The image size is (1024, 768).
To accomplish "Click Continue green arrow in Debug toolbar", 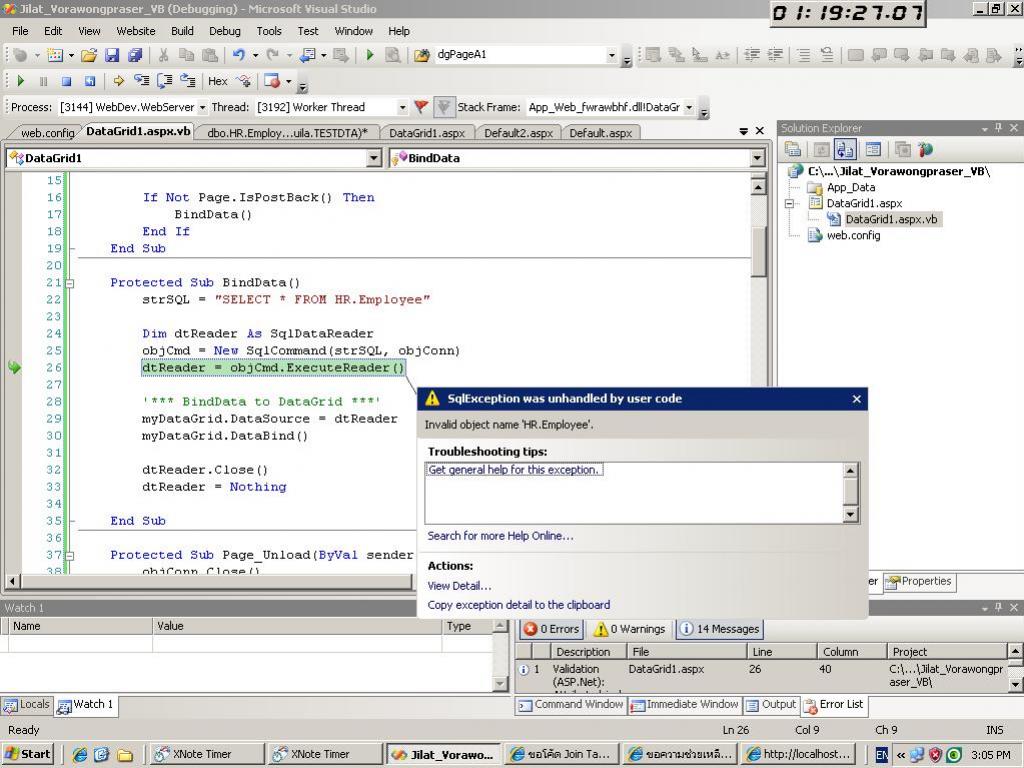I will pos(20,81).
